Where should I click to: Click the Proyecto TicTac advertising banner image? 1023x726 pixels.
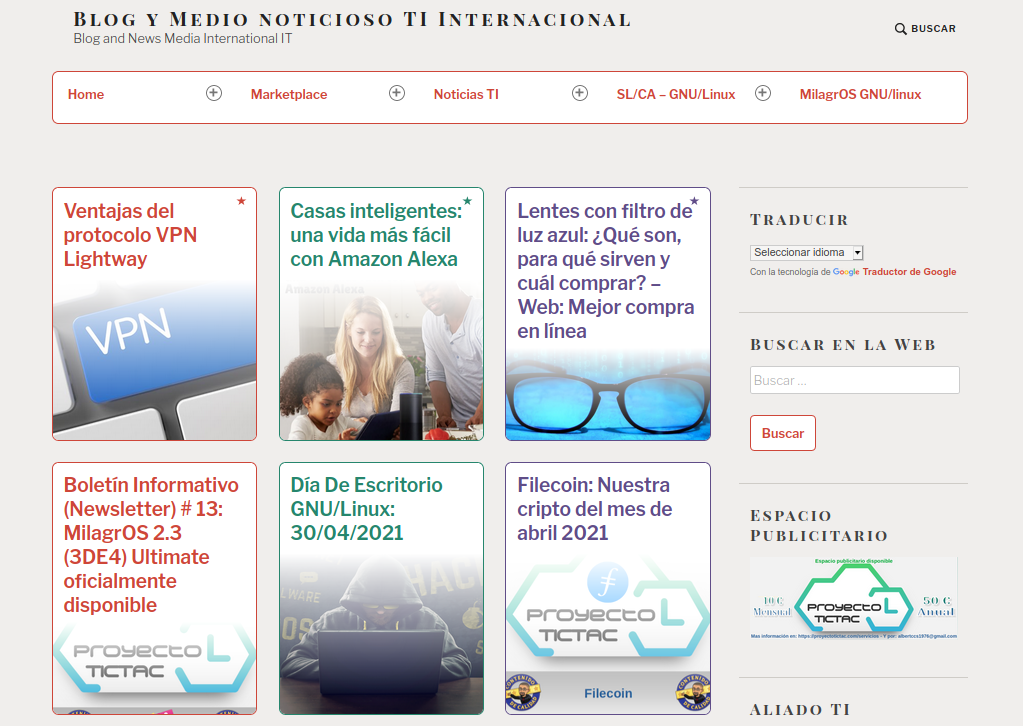tap(853, 598)
